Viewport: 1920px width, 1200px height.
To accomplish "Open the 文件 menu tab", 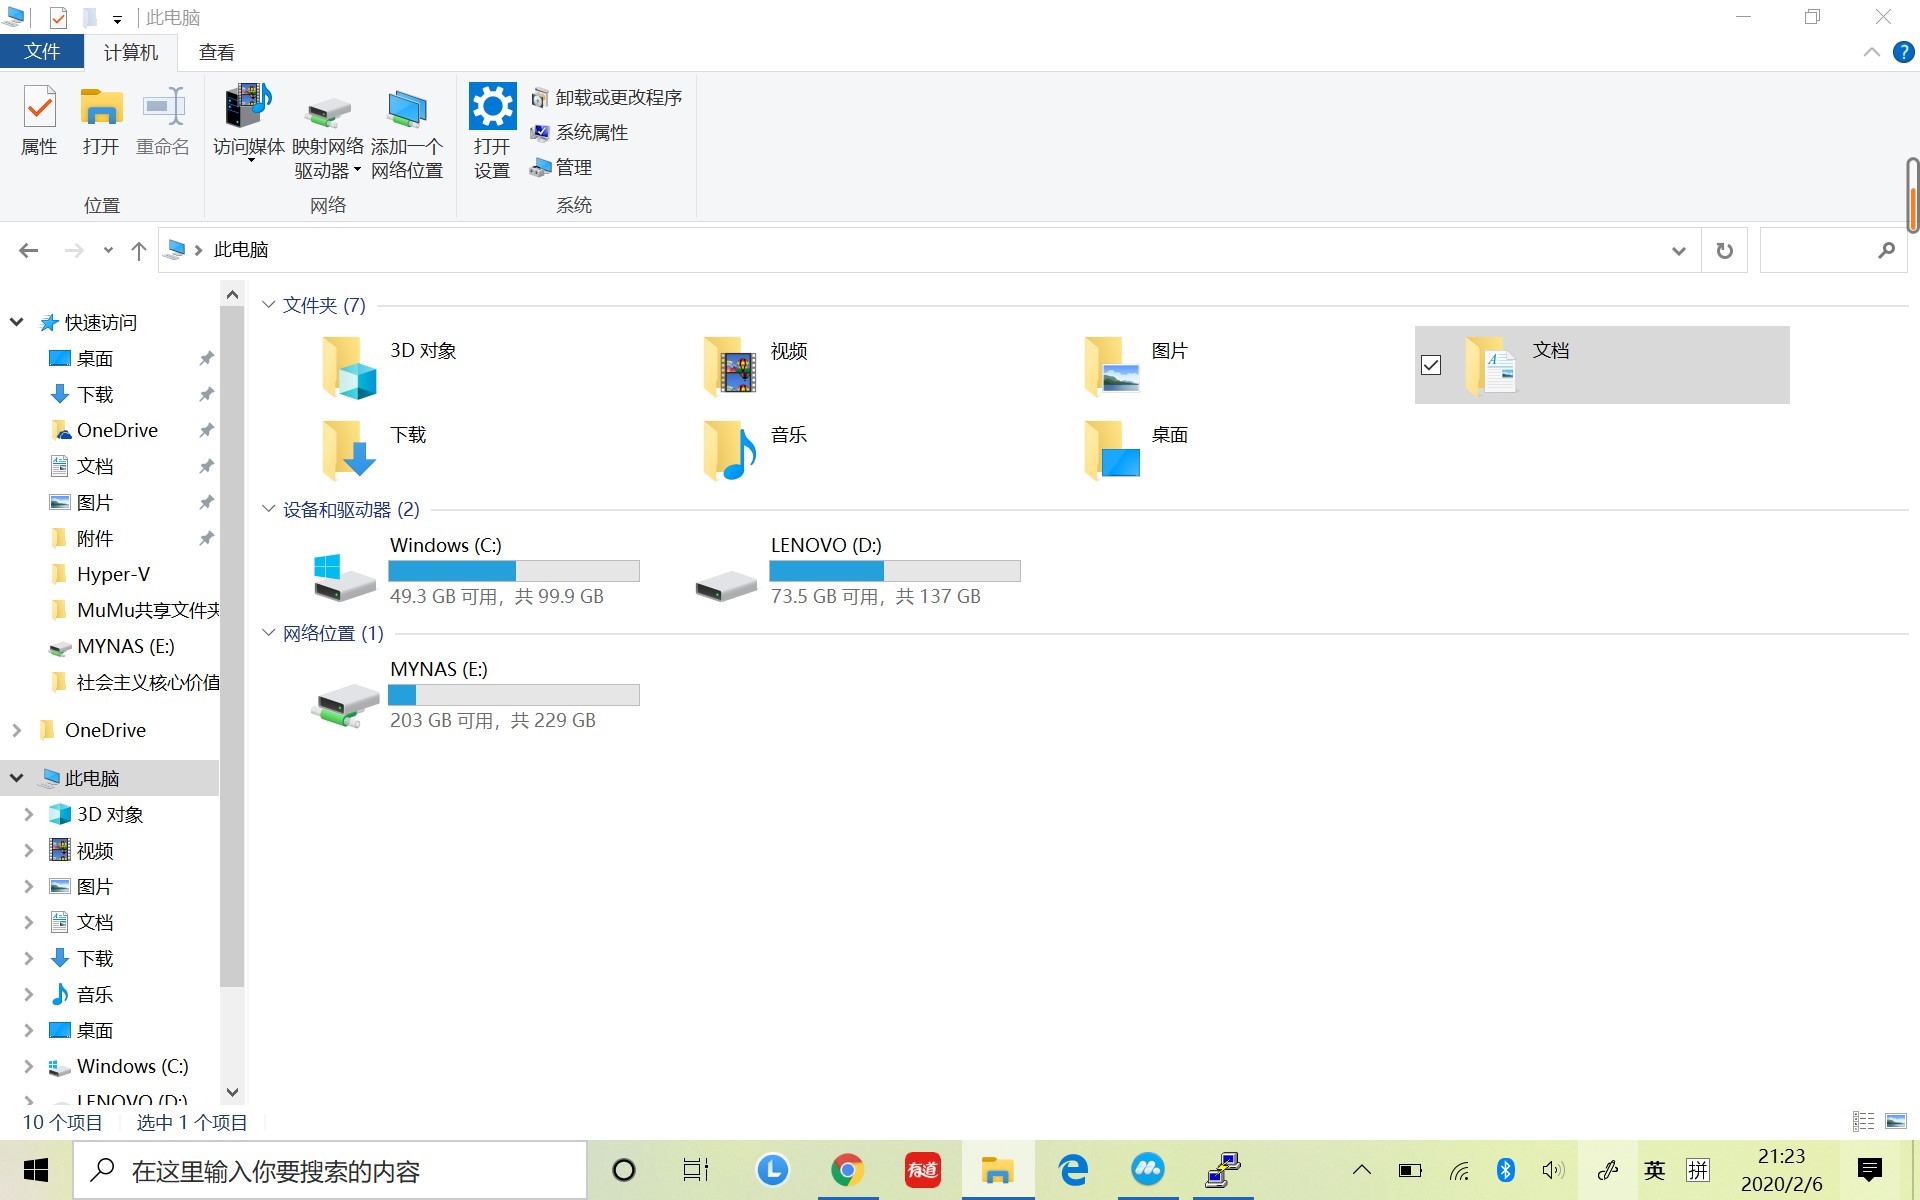I will tap(41, 52).
